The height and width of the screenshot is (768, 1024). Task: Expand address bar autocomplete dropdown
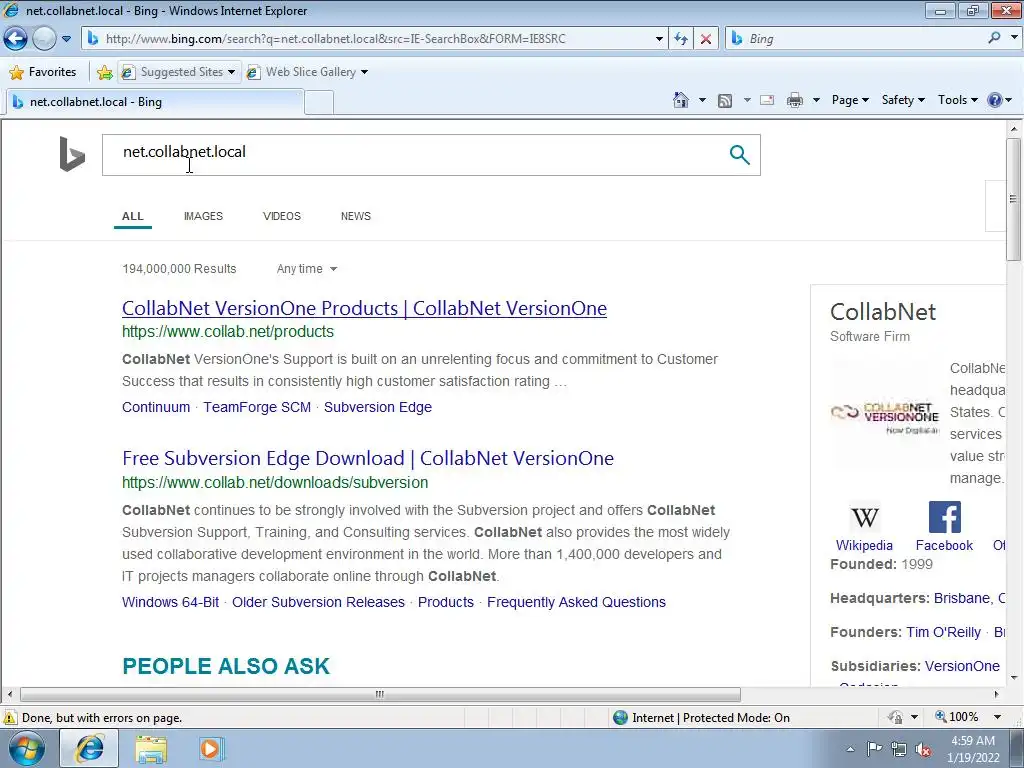pyautogui.click(x=659, y=39)
